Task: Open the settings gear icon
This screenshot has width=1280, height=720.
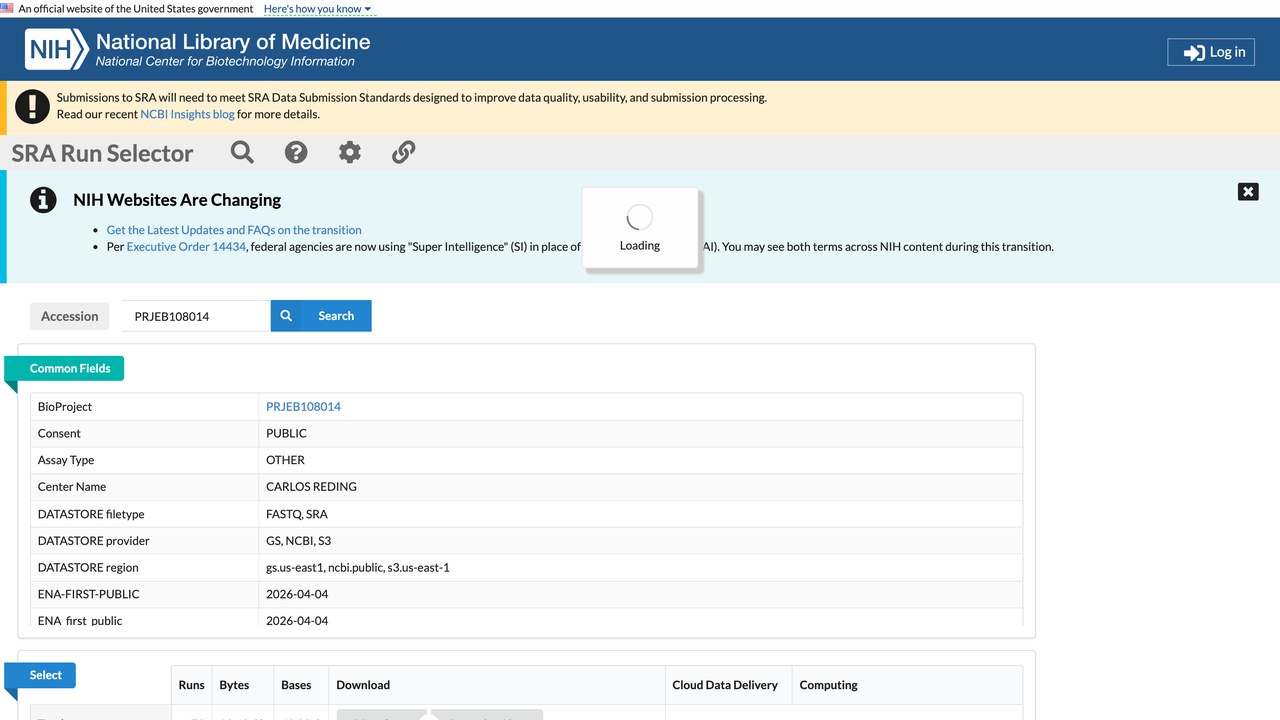Action: pyautogui.click(x=349, y=152)
